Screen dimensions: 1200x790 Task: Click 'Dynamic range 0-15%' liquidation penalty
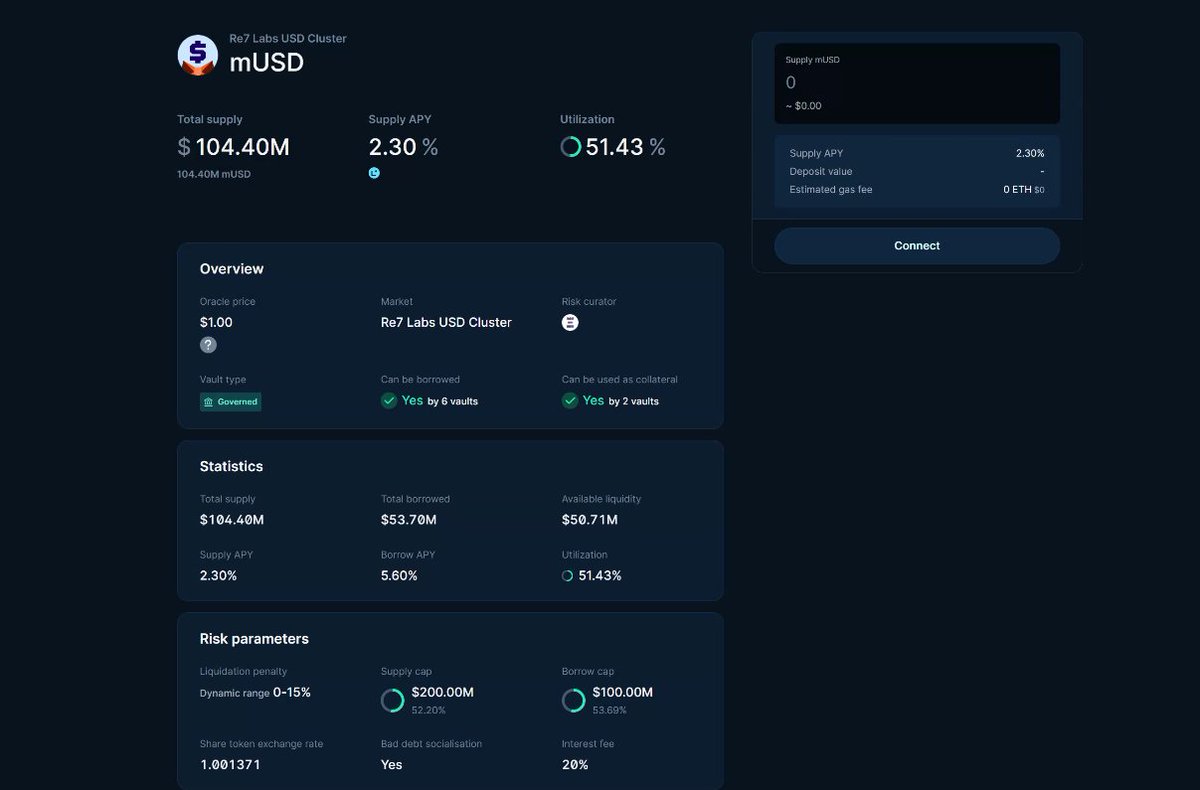tap(255, 692)
